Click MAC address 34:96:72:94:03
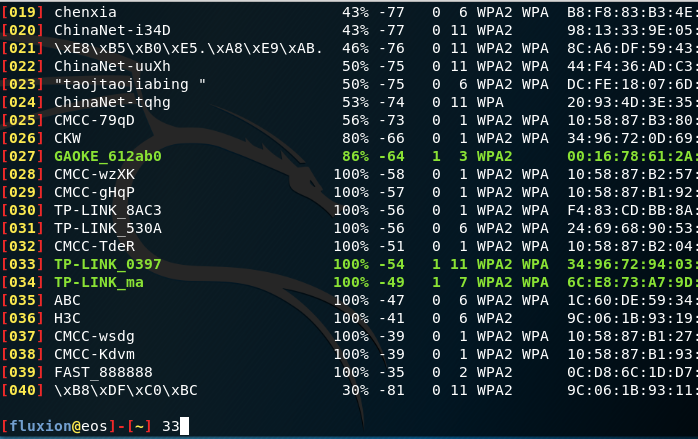The image size is (698, 439). (632, 264)
